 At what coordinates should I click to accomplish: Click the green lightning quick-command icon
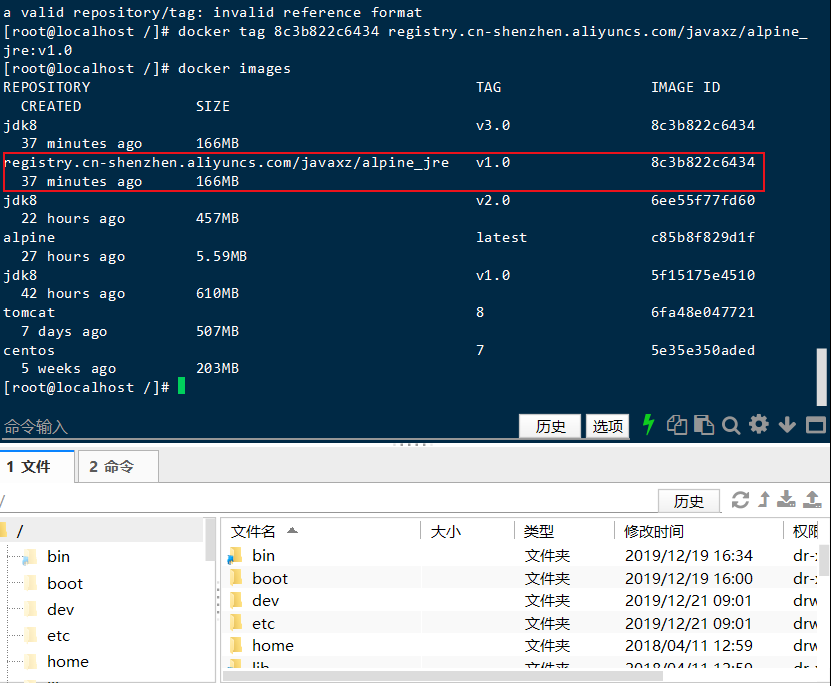point(648,425)
